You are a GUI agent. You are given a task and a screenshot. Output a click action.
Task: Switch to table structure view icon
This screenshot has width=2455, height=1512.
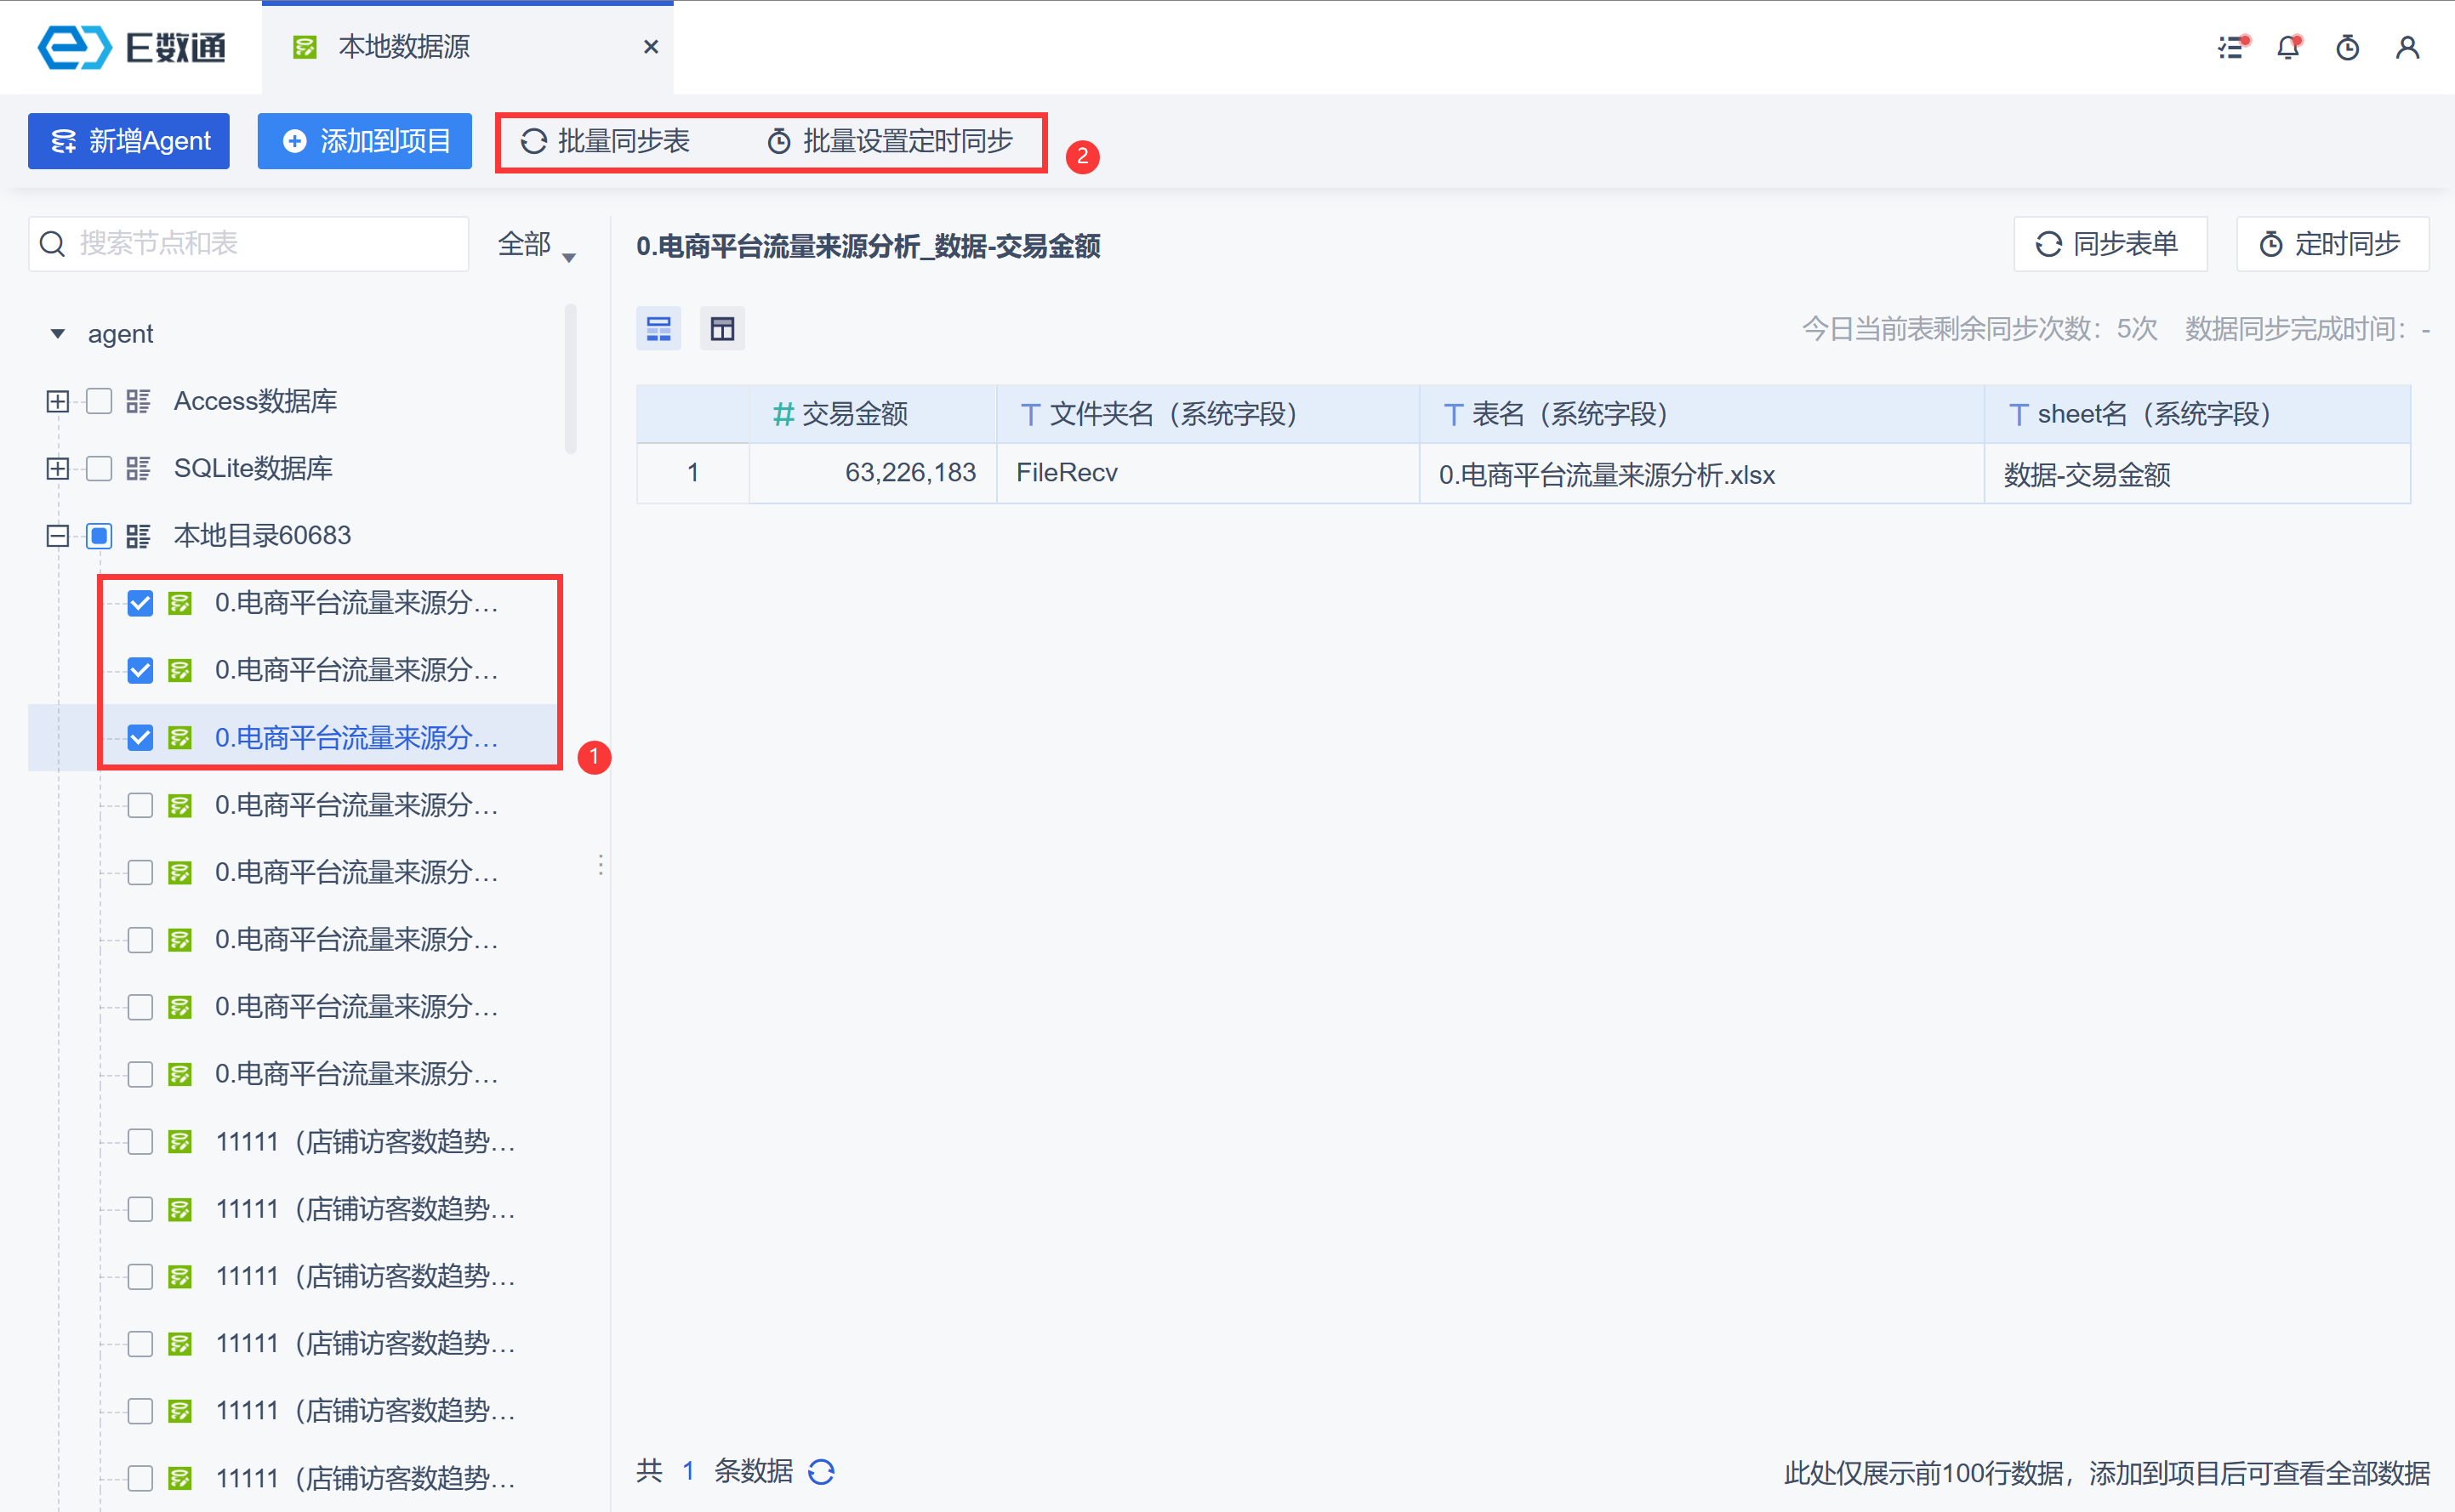[x=722, y=328]
